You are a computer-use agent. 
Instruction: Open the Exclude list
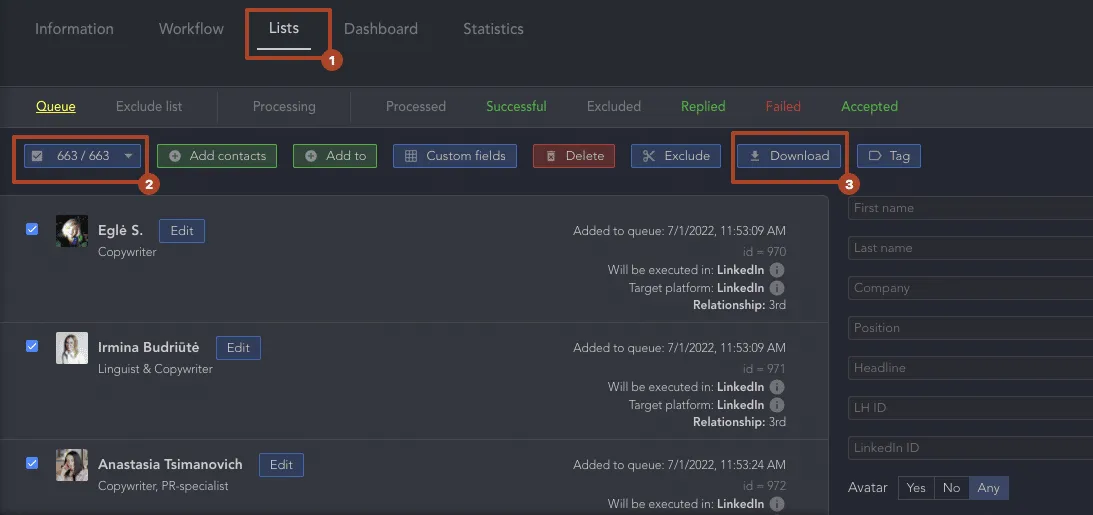[148, 107]
